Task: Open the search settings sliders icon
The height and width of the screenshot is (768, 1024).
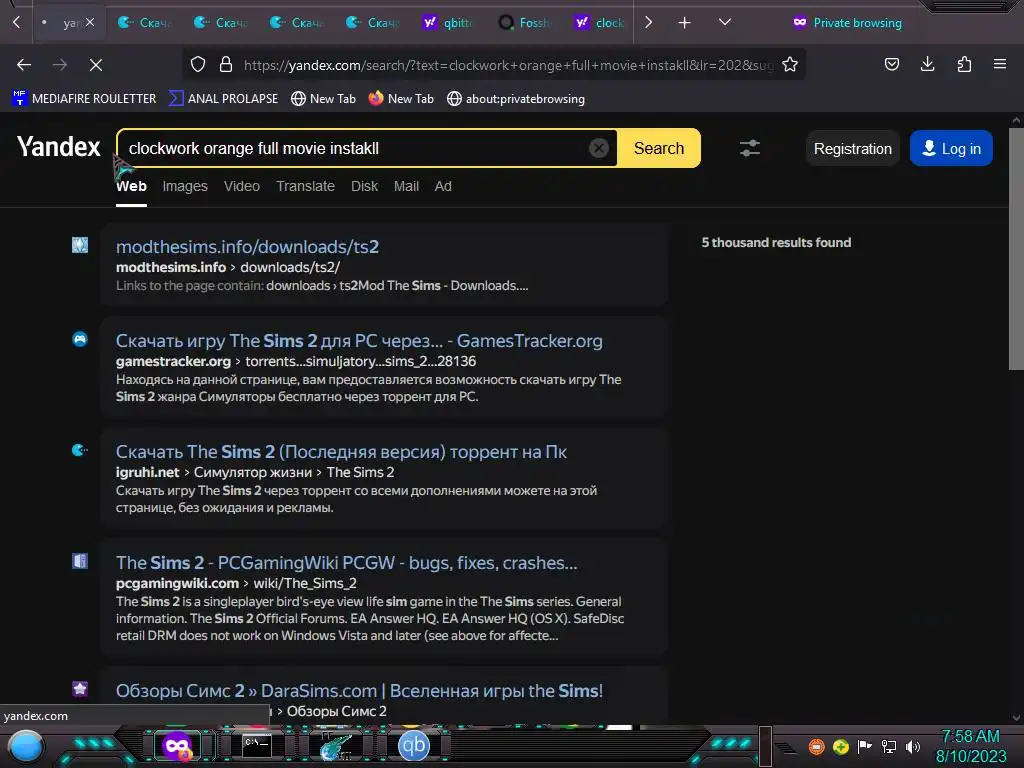Action: (x=750, y=148)
